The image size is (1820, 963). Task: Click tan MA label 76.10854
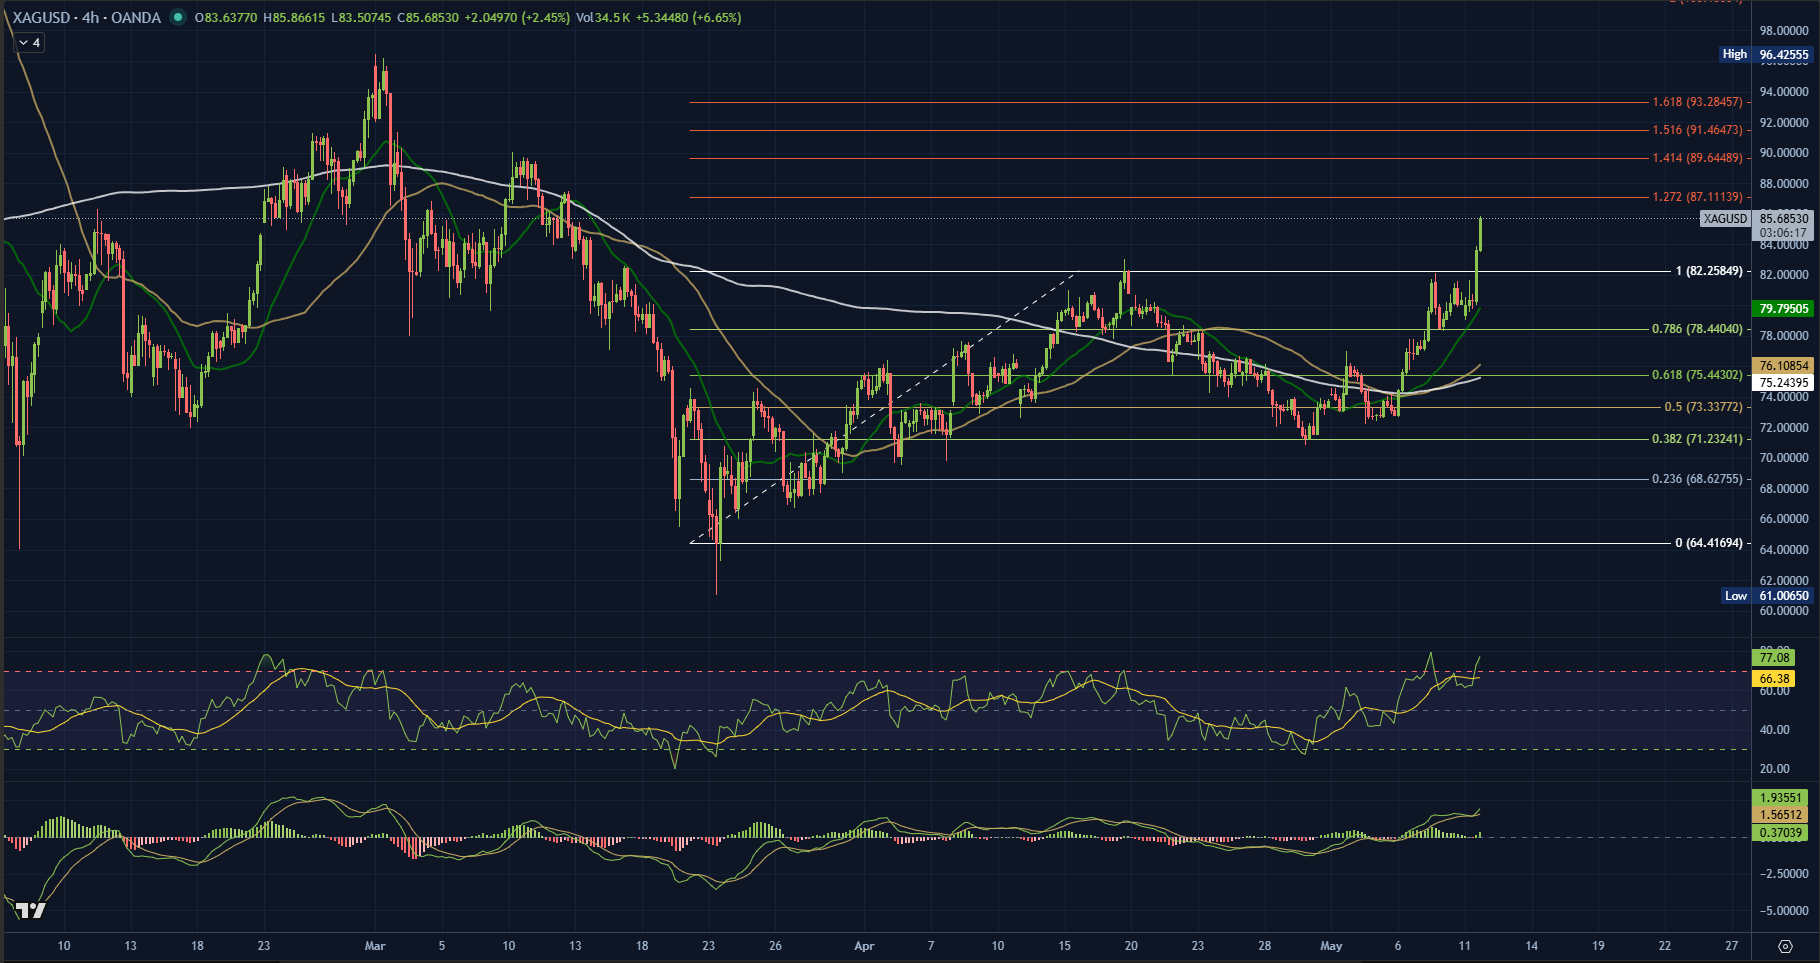1783,366
